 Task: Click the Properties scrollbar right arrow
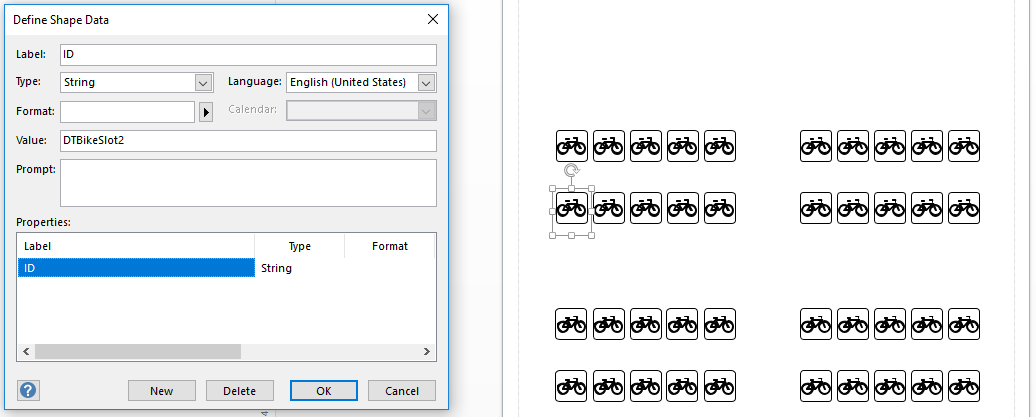tap(427, 352)
